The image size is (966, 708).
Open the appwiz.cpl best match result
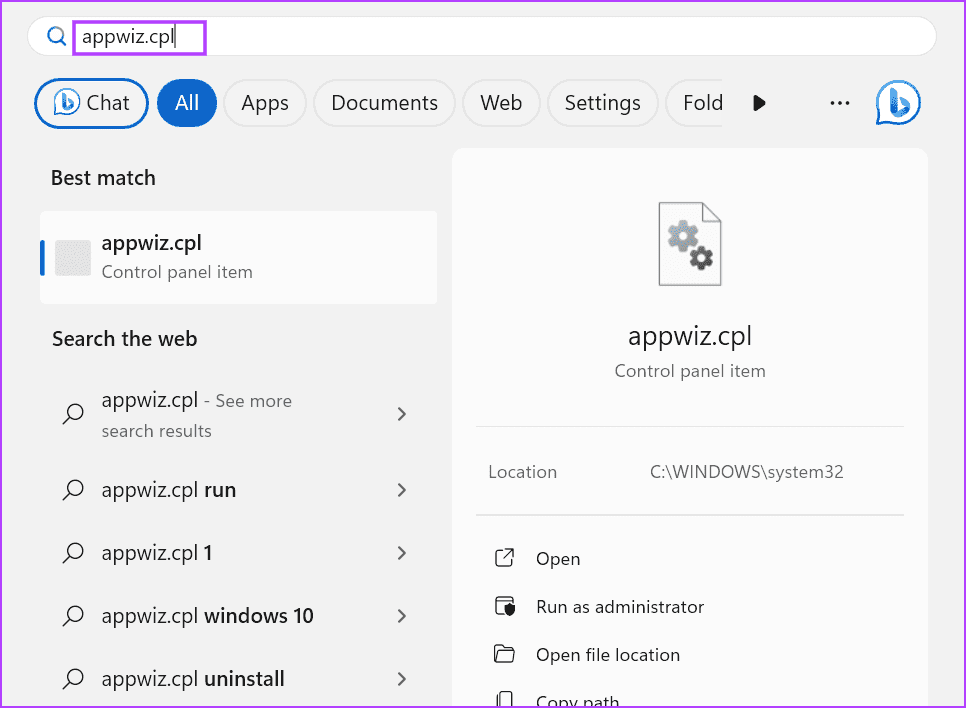click(x=238, y=258)
